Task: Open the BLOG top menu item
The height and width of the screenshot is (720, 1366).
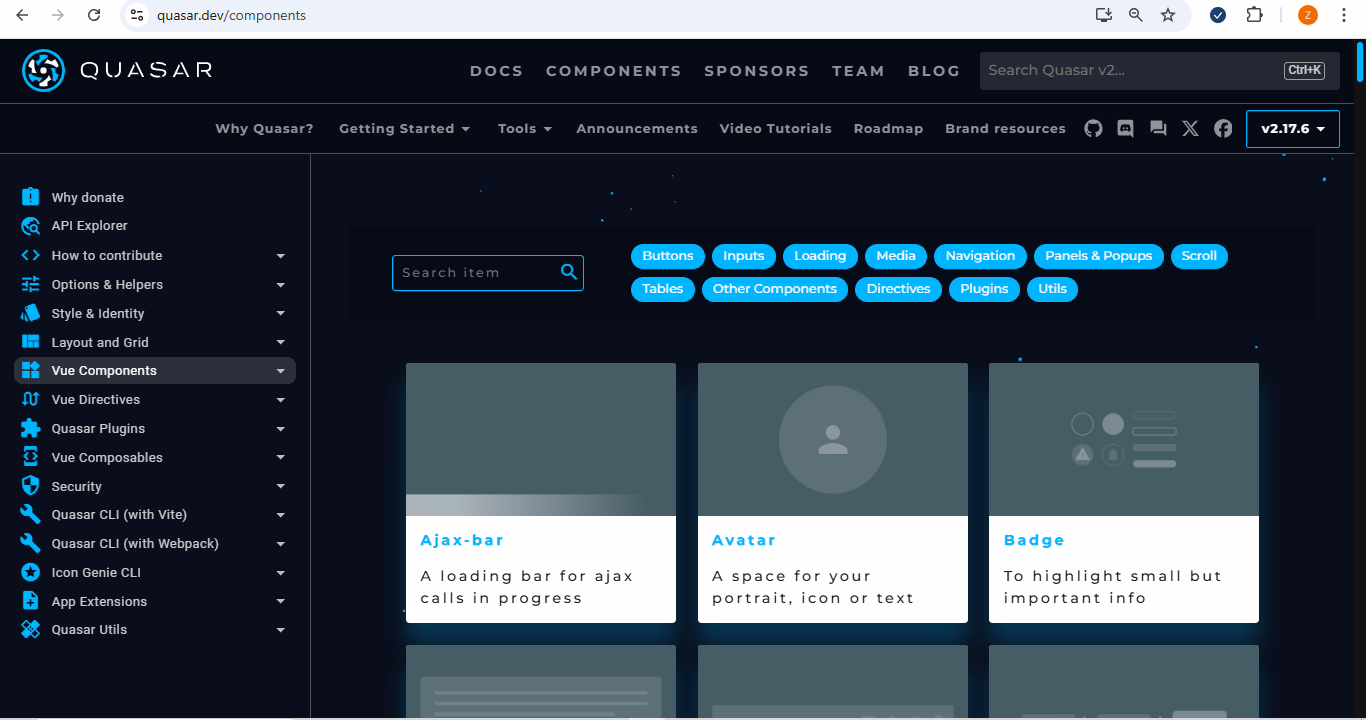Action: point(934,71)
